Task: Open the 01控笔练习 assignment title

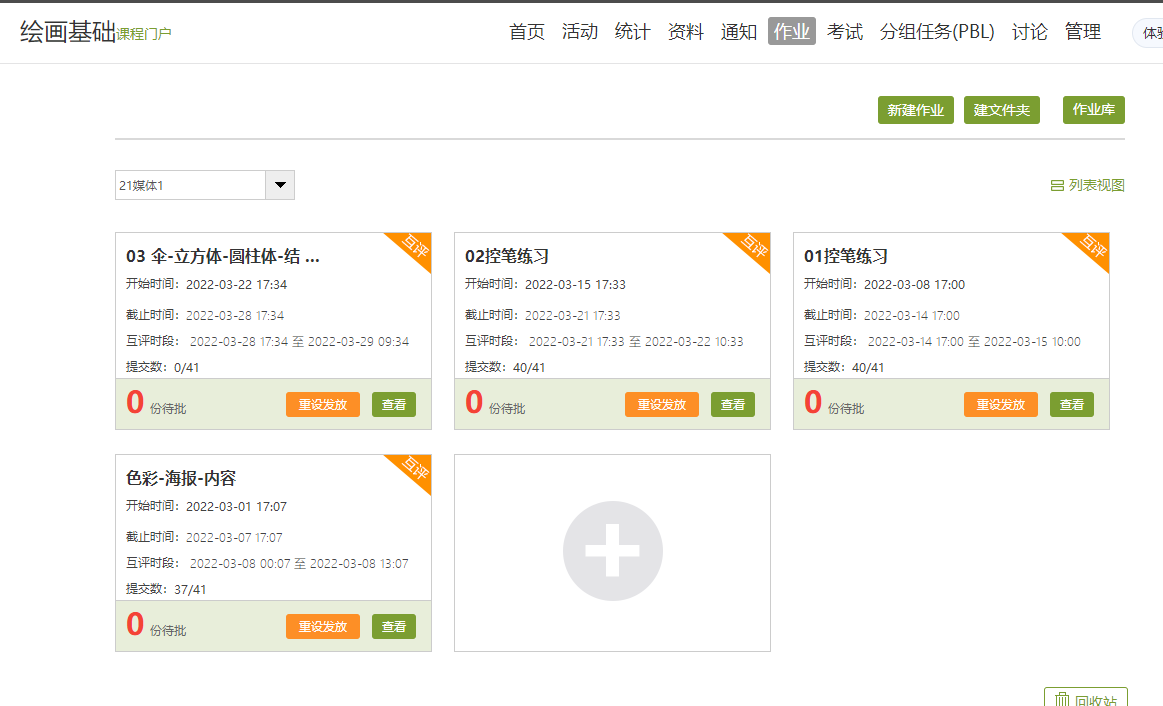Action: [846, 257]
